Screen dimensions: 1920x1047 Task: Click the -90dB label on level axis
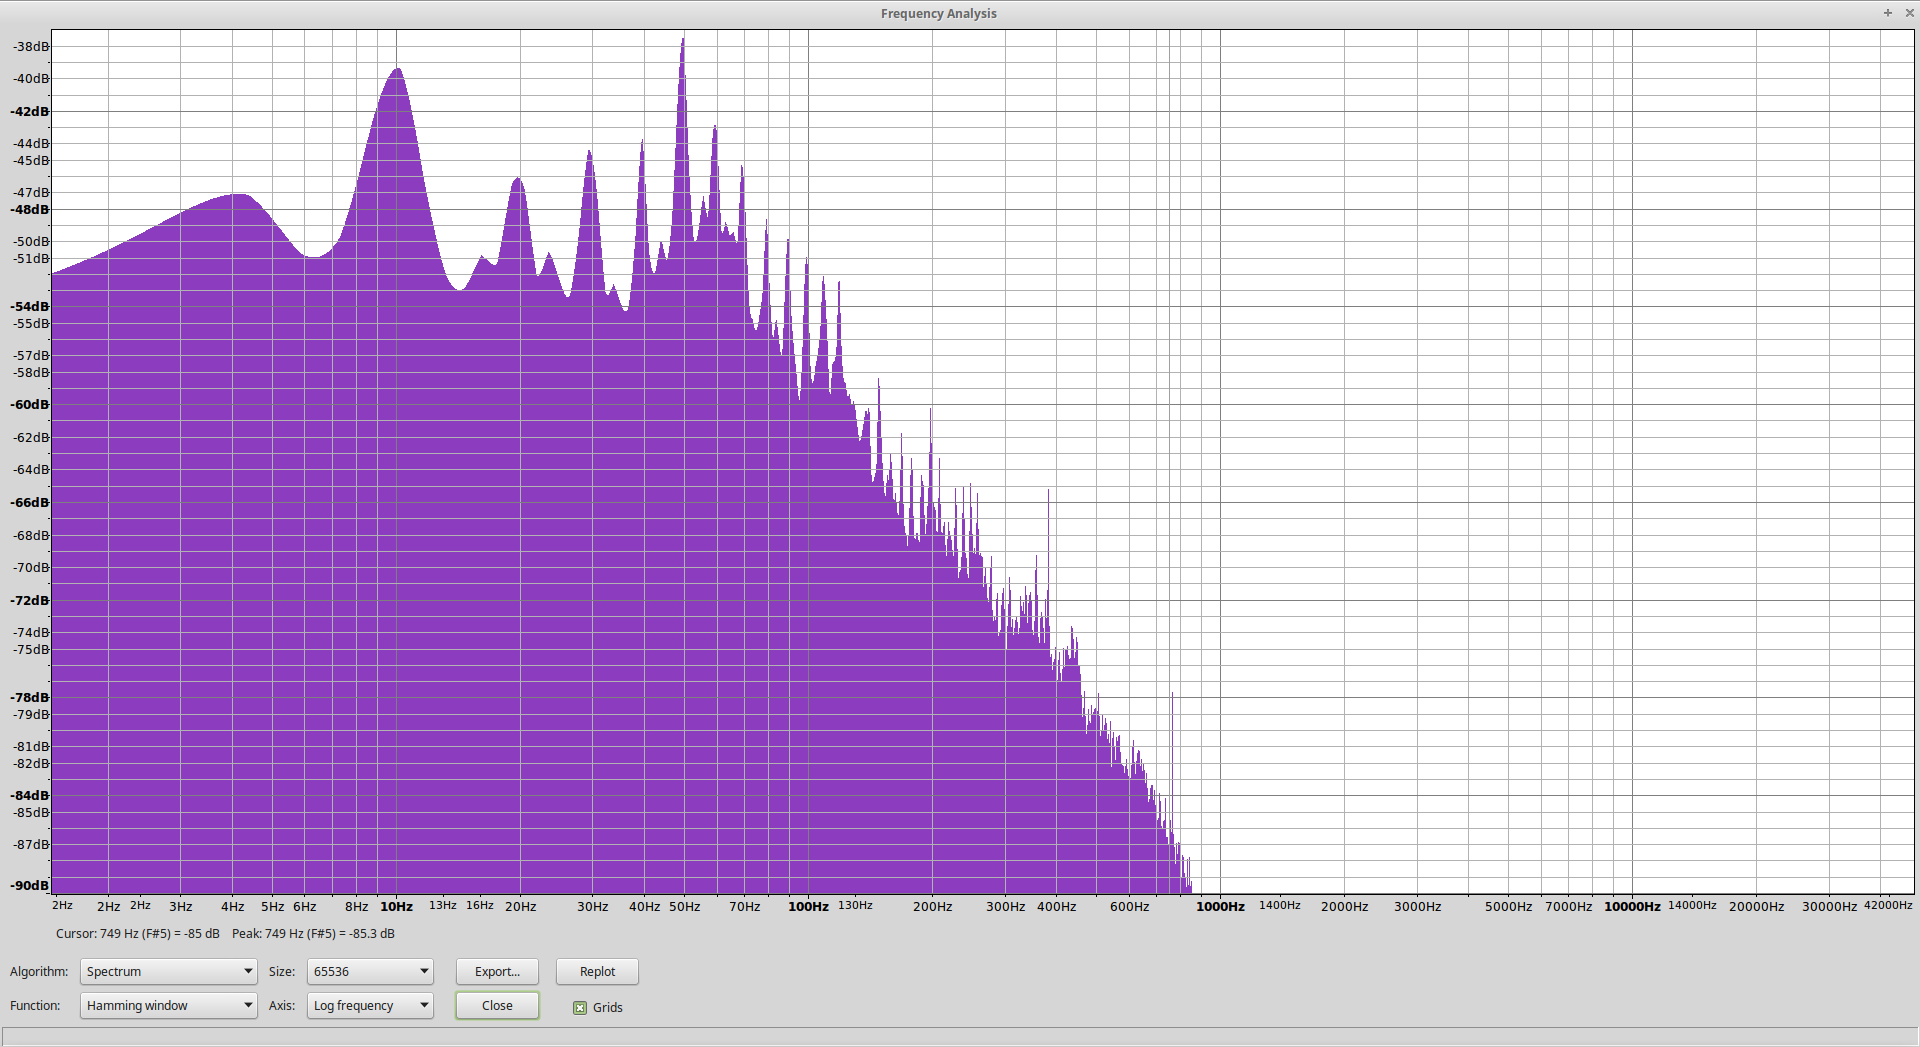30,885
